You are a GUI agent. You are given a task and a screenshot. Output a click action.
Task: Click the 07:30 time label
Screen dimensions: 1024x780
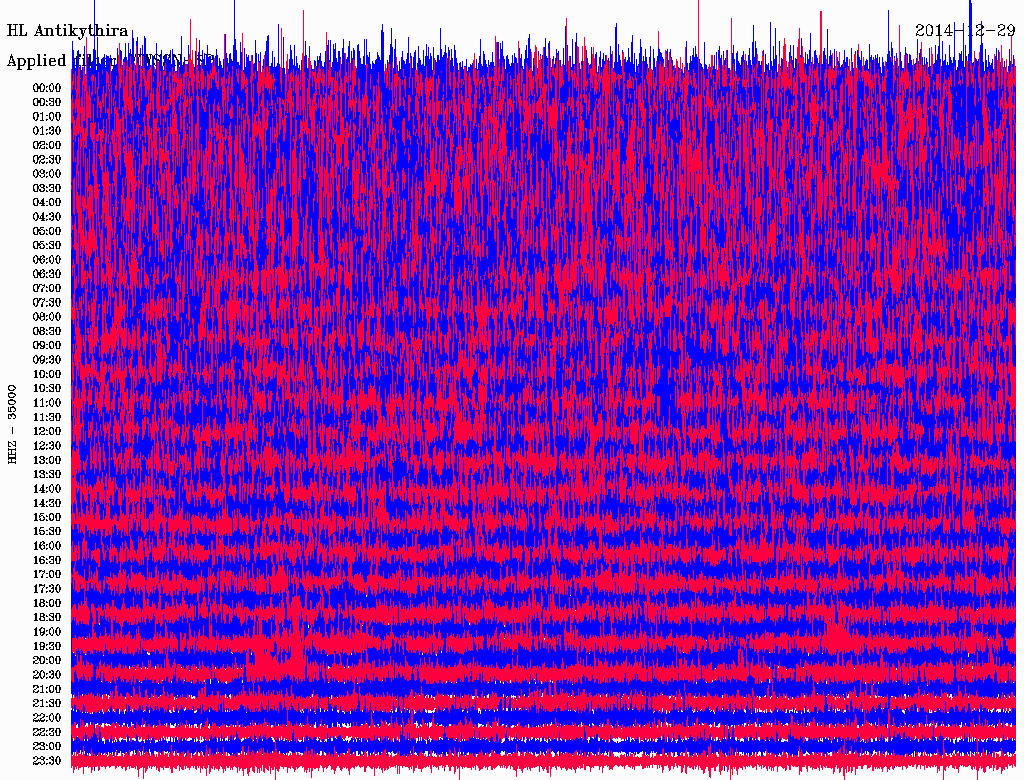[47, 302]
